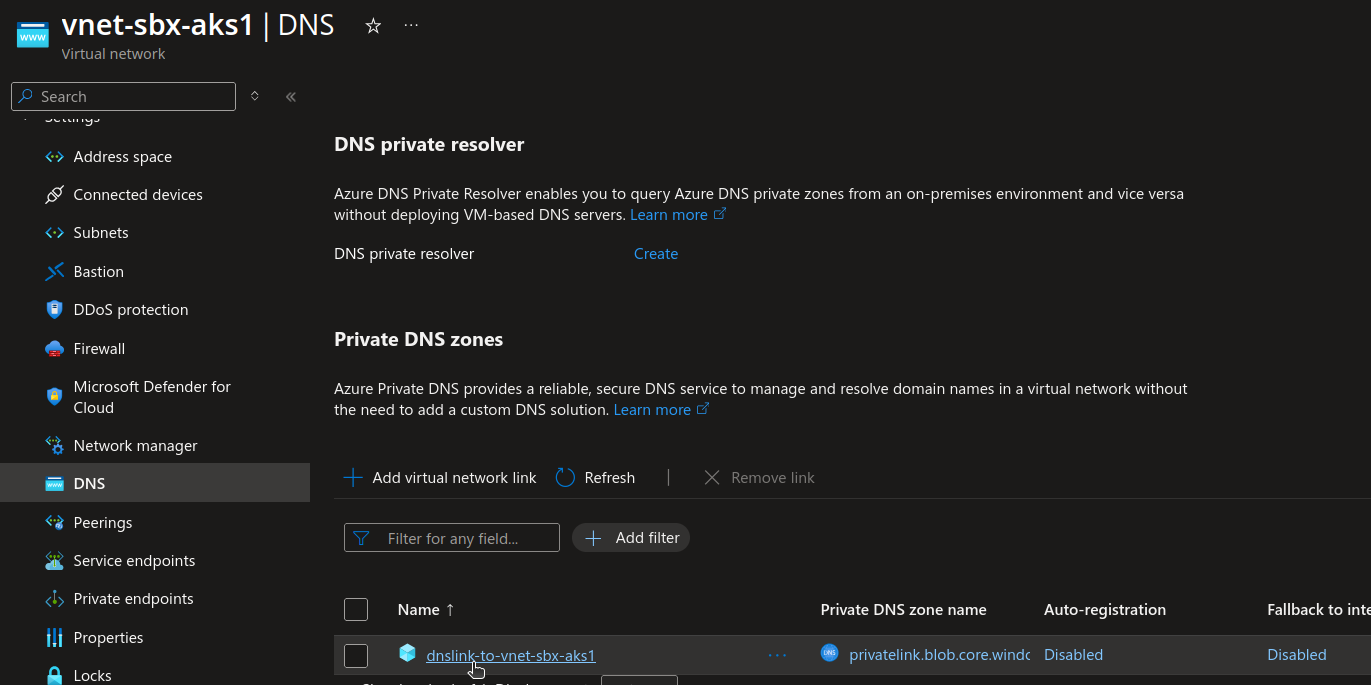This screenshot has height=685, width=1371.
Task: Click the Connected devices plug icon
Action: tap(55, 195)
